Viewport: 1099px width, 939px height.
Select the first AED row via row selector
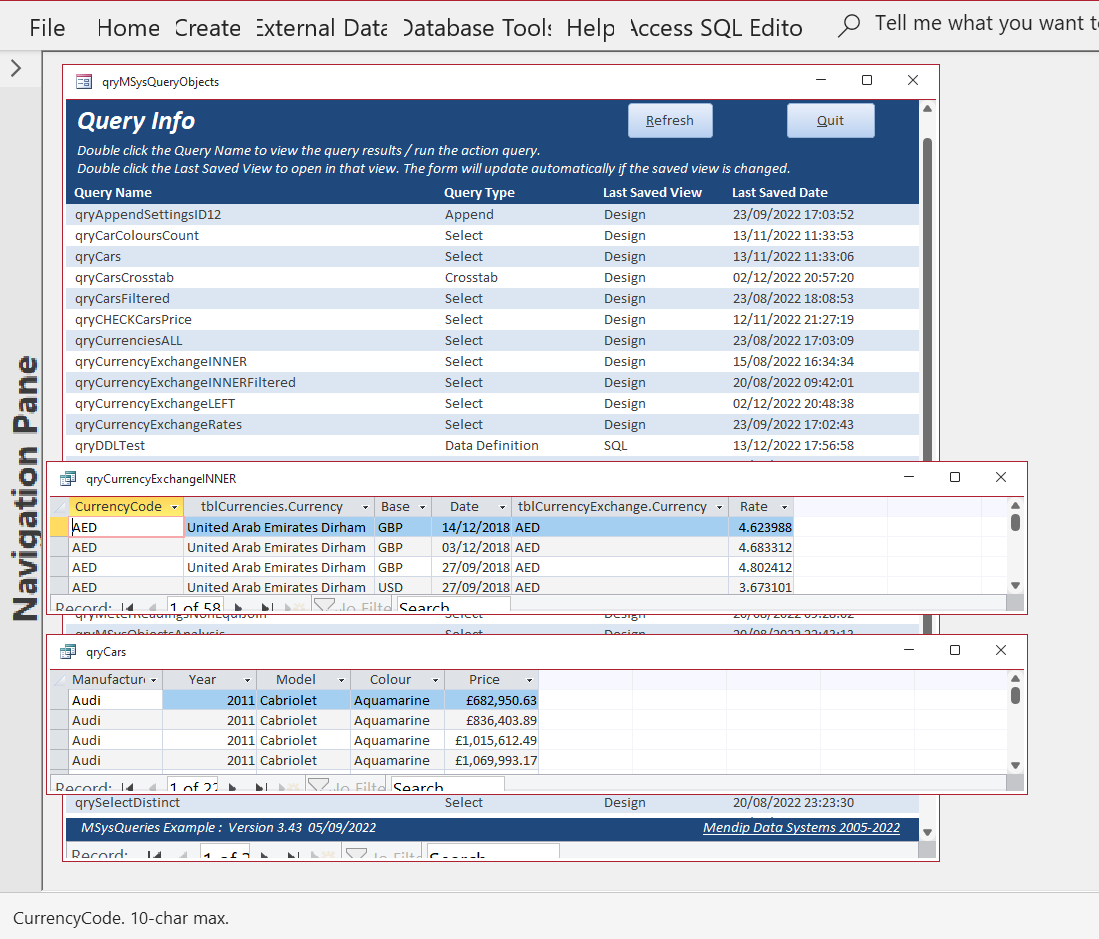point(60,527)
